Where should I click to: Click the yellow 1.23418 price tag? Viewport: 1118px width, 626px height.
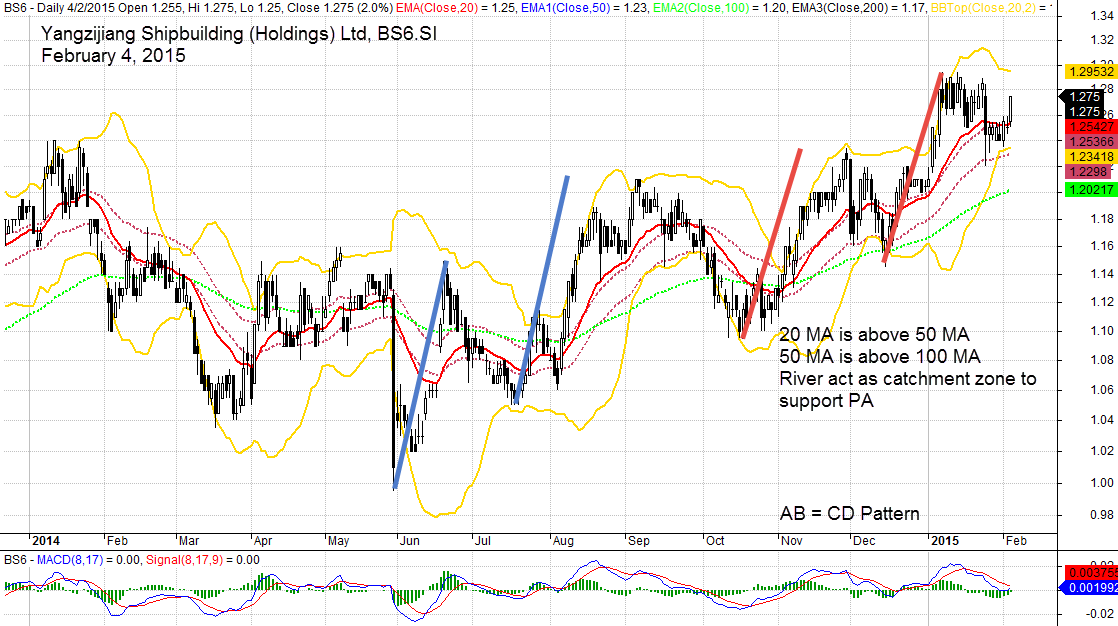(1090, 156)
